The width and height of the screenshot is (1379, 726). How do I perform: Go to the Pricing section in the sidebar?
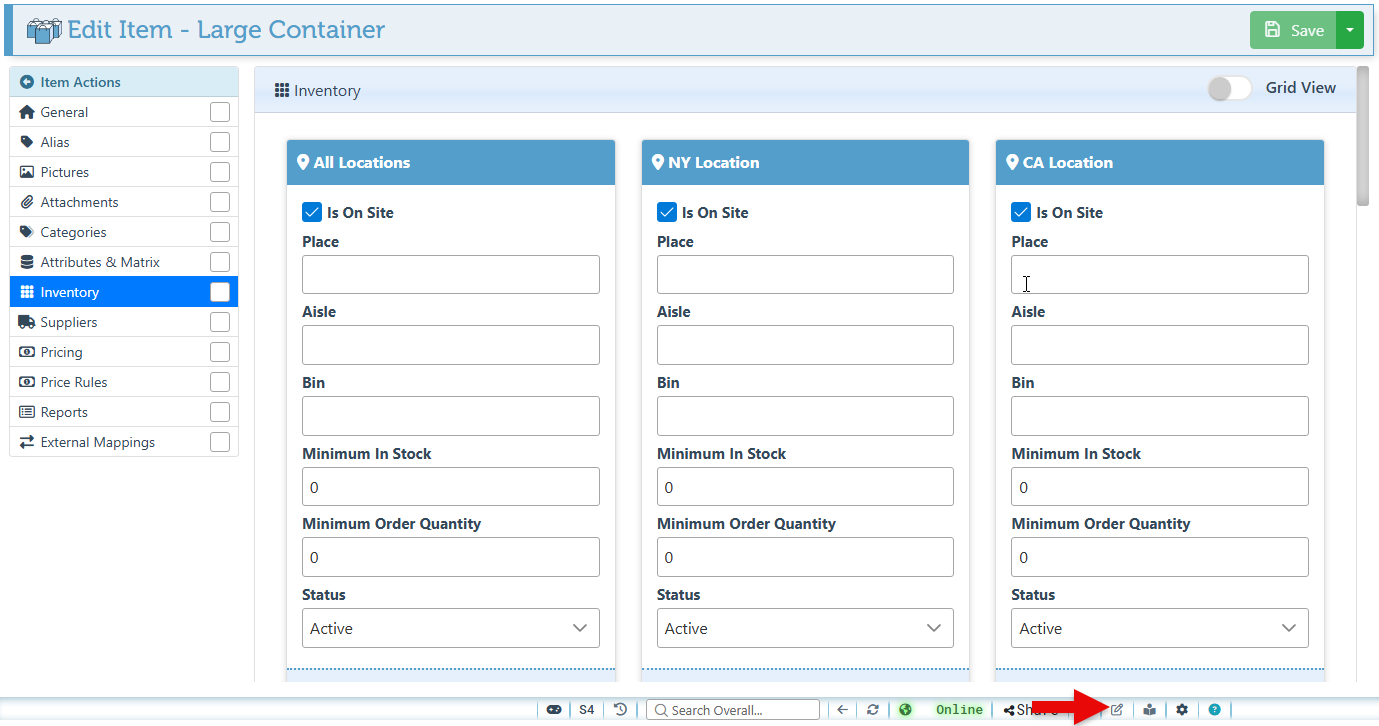pos(62,352)
